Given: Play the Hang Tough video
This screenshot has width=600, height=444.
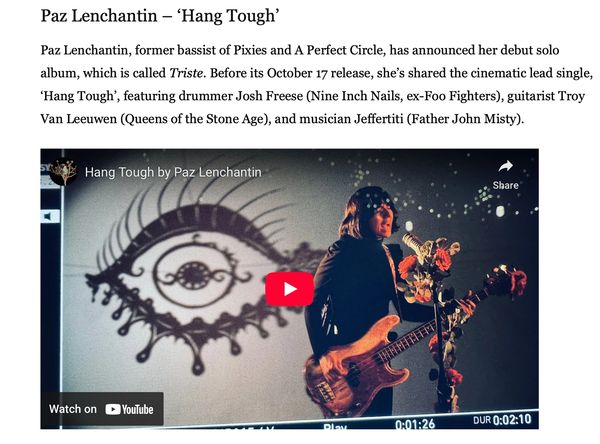Looking at the screenshot, I should pos(290,289).
